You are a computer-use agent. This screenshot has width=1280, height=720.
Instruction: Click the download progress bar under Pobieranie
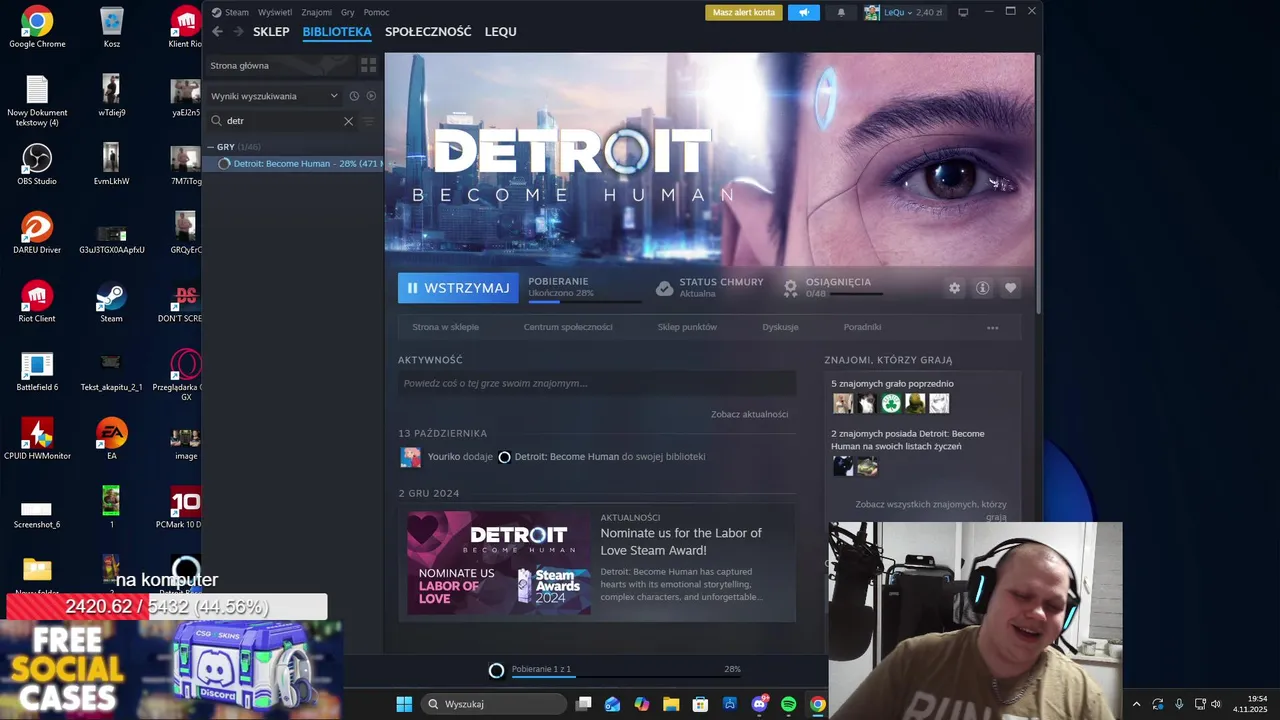point(585,301)
